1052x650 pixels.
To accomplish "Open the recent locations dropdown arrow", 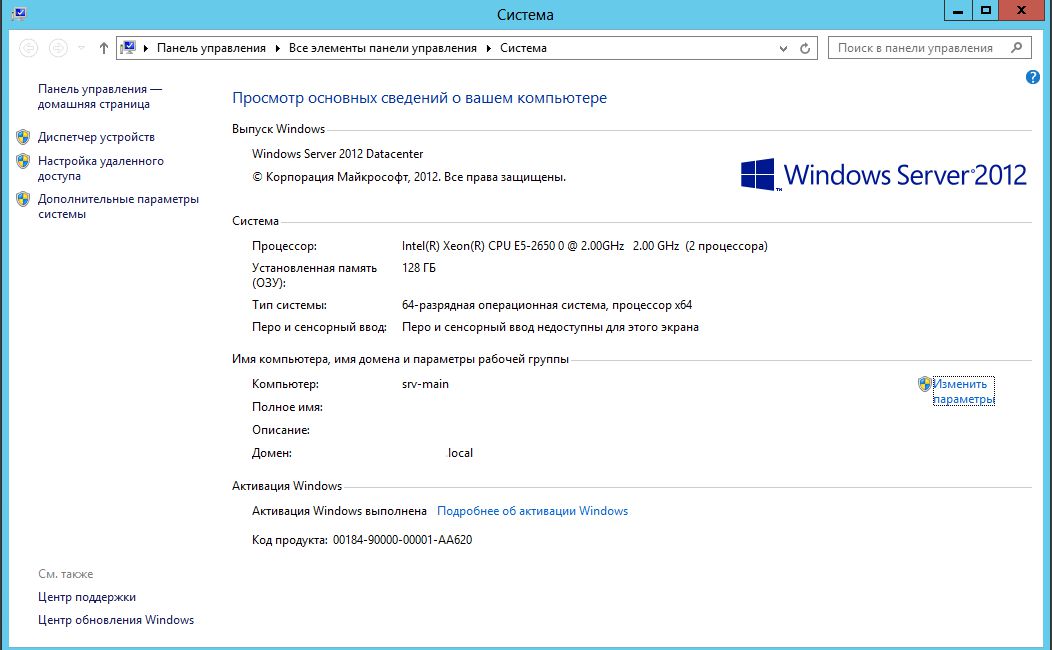I will click(81, 48).
